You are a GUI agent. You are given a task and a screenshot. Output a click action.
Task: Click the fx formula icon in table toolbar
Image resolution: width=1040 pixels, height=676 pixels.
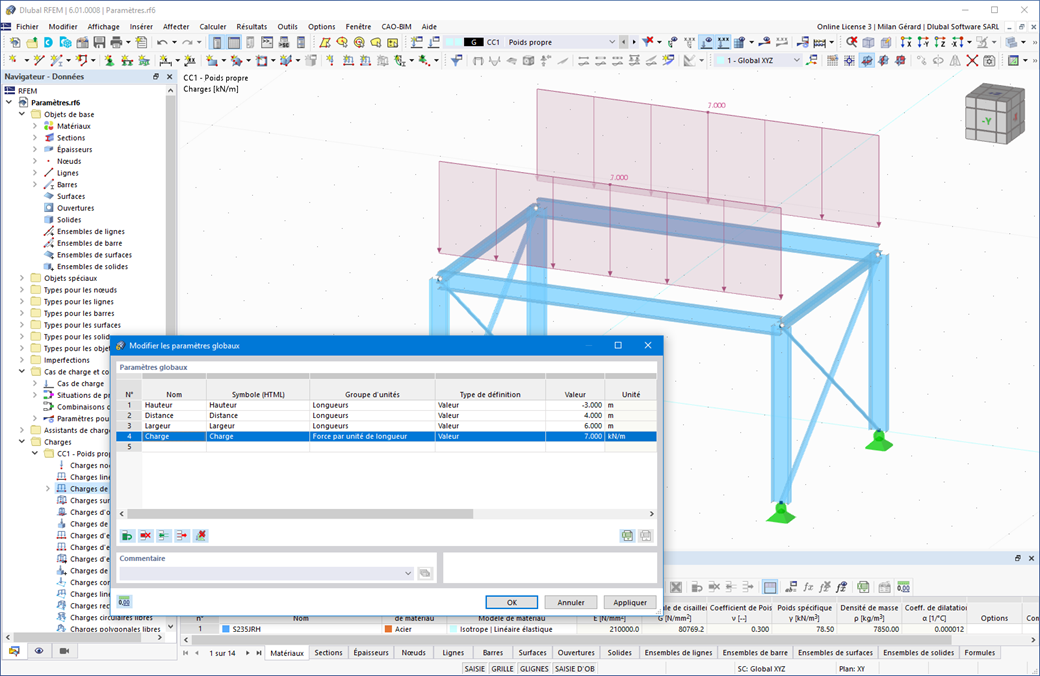tap(808, 587)
